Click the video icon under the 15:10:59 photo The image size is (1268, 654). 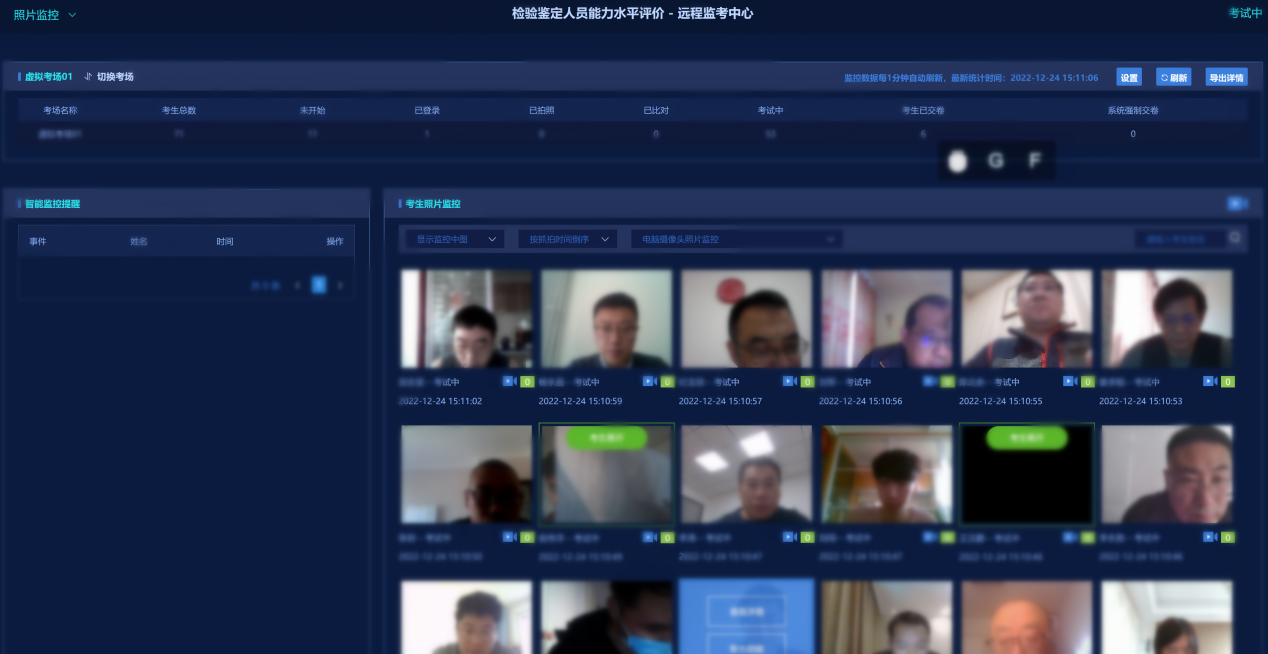click(648, 382)
